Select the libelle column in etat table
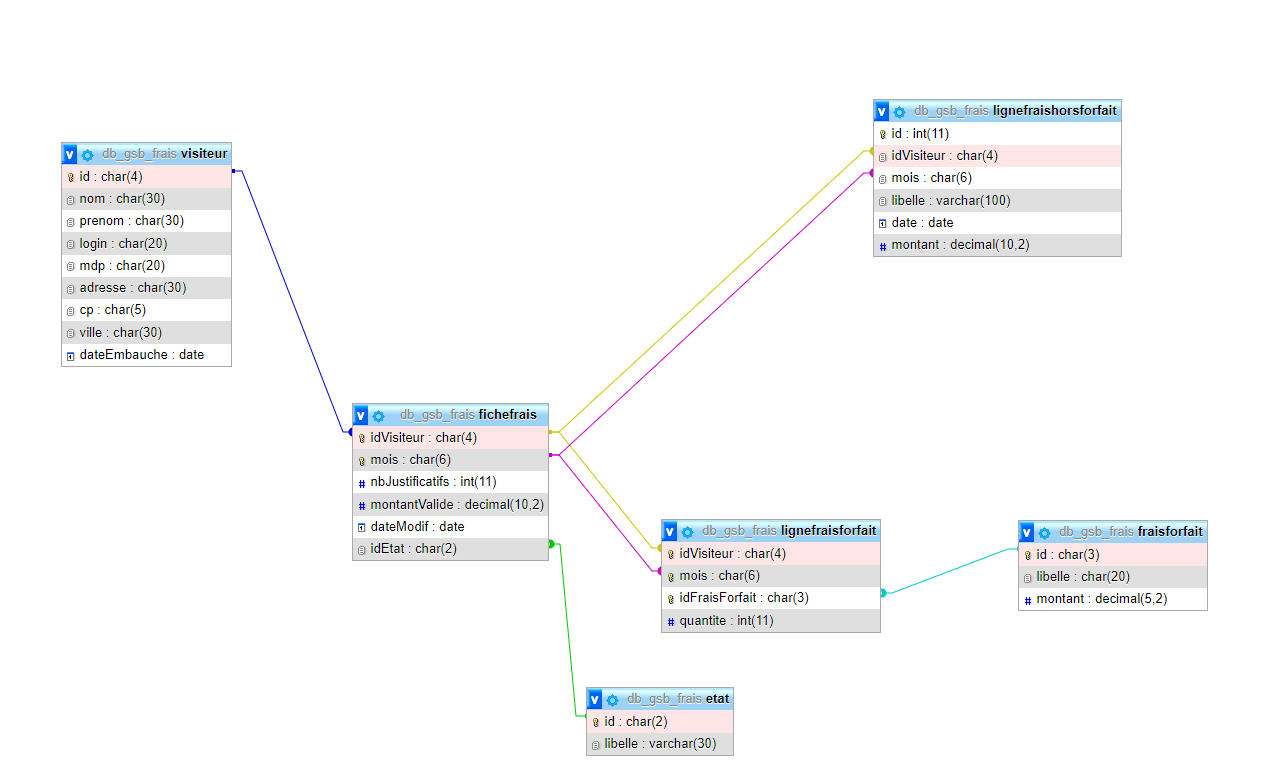The width and height of the screenshot is (1273, 780). pyautogui.click(x=654, y=744)
